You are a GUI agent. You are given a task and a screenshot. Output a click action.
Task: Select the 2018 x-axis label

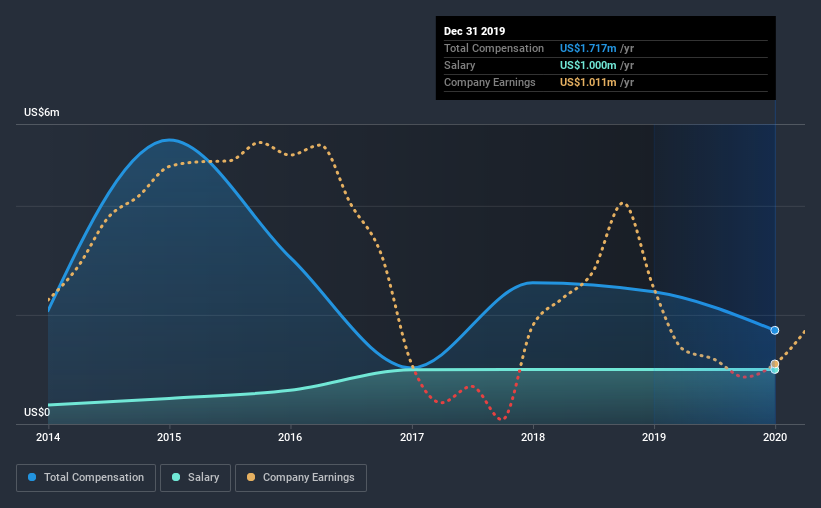533,437
